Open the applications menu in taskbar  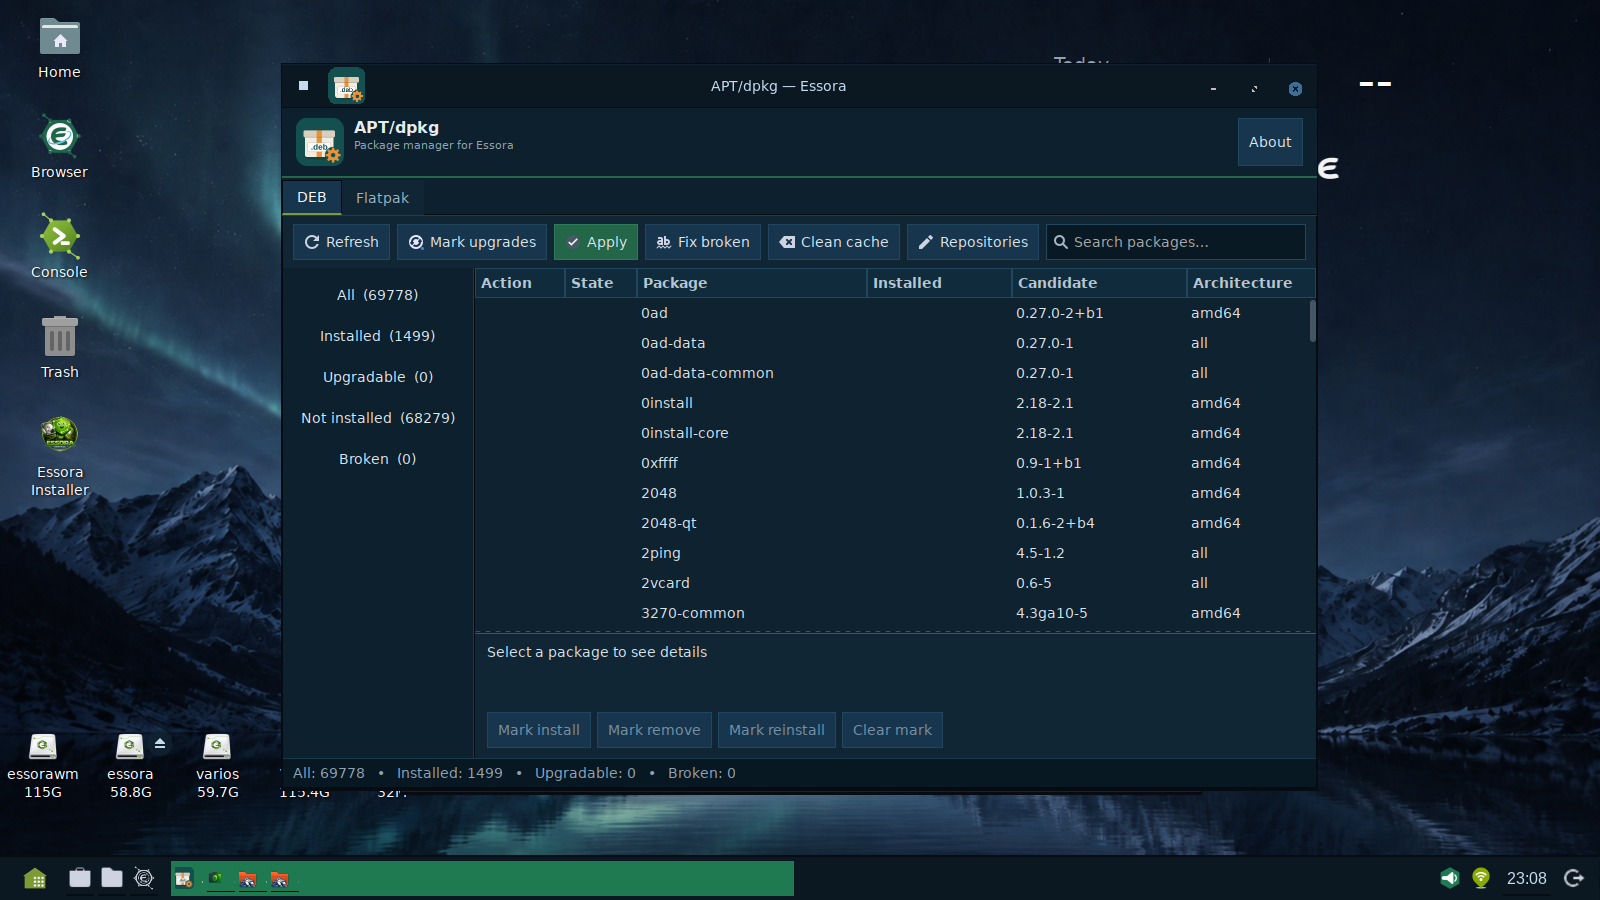point(35,878)
